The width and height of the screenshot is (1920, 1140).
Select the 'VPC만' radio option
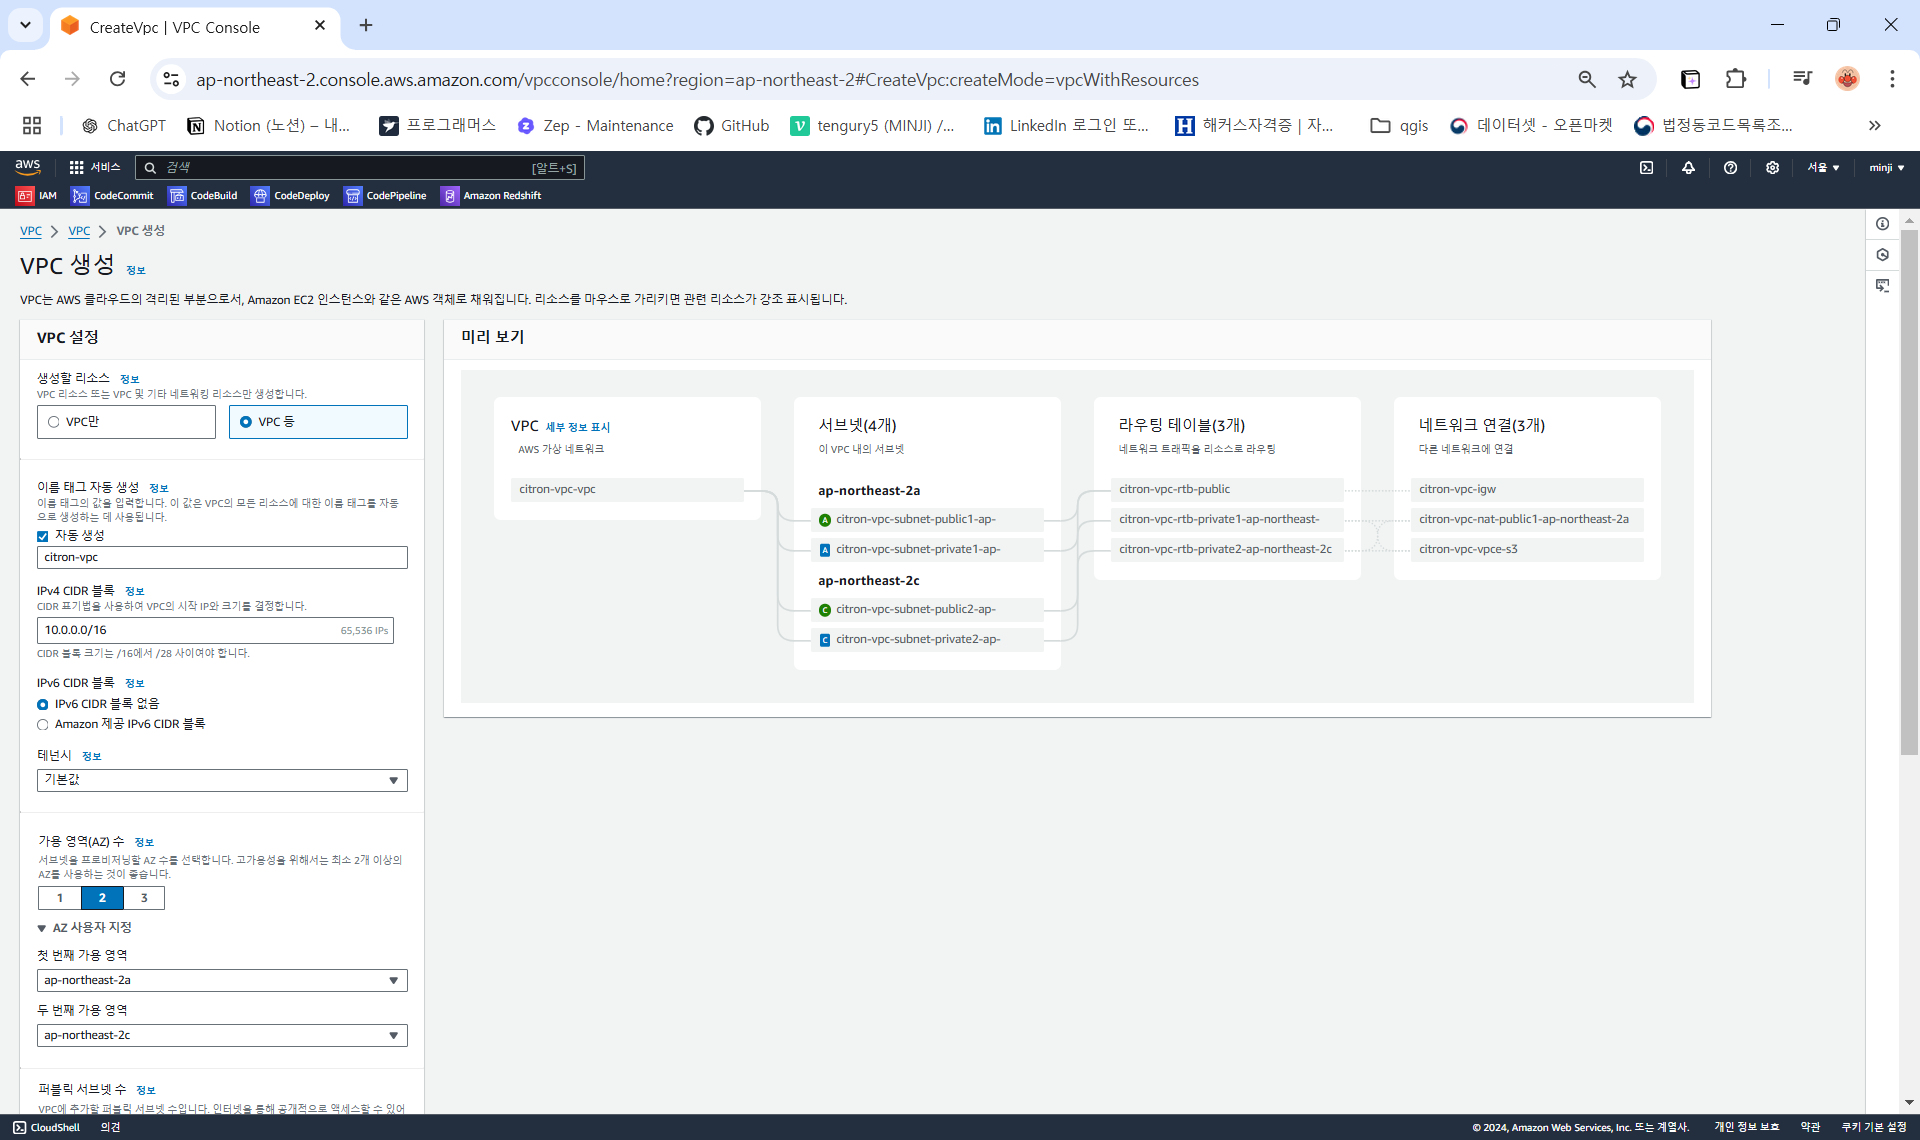click(x=54, y=422)
